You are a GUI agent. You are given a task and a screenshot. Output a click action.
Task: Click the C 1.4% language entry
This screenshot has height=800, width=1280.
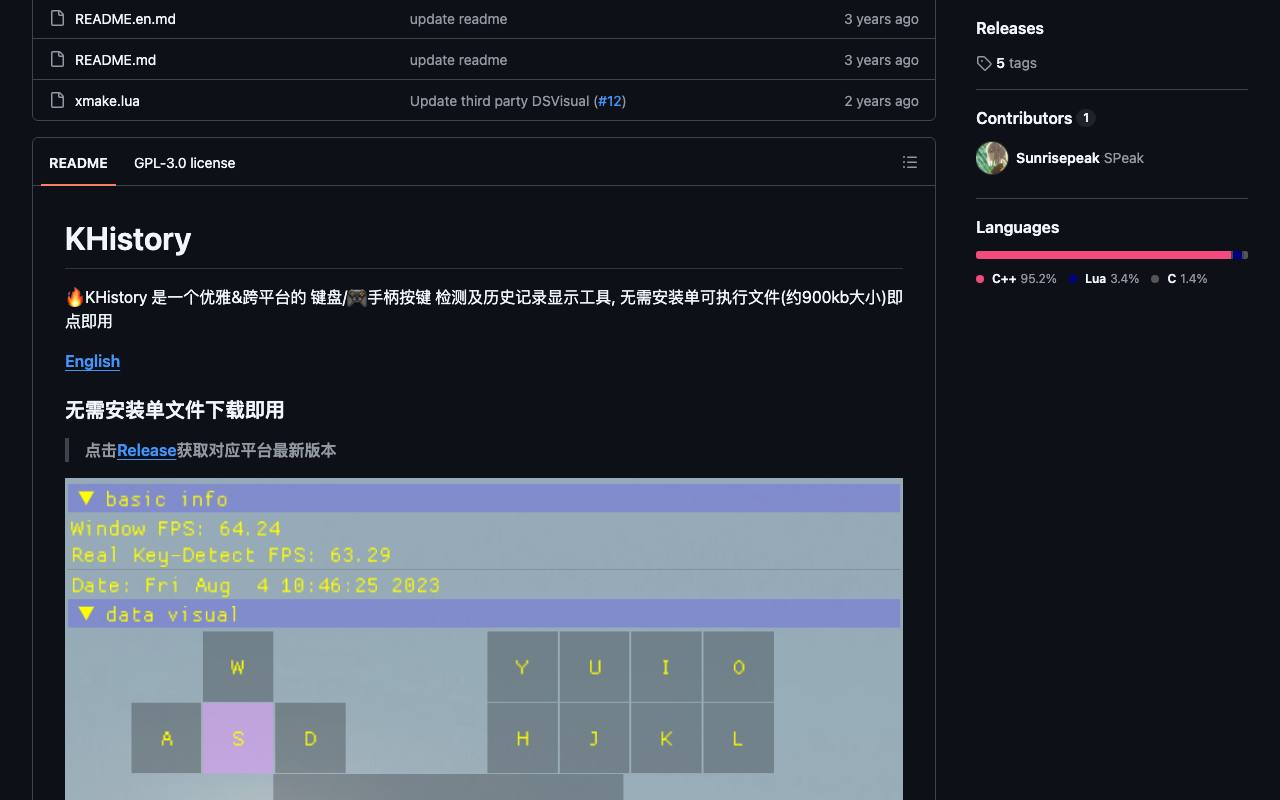(1179, 279)
